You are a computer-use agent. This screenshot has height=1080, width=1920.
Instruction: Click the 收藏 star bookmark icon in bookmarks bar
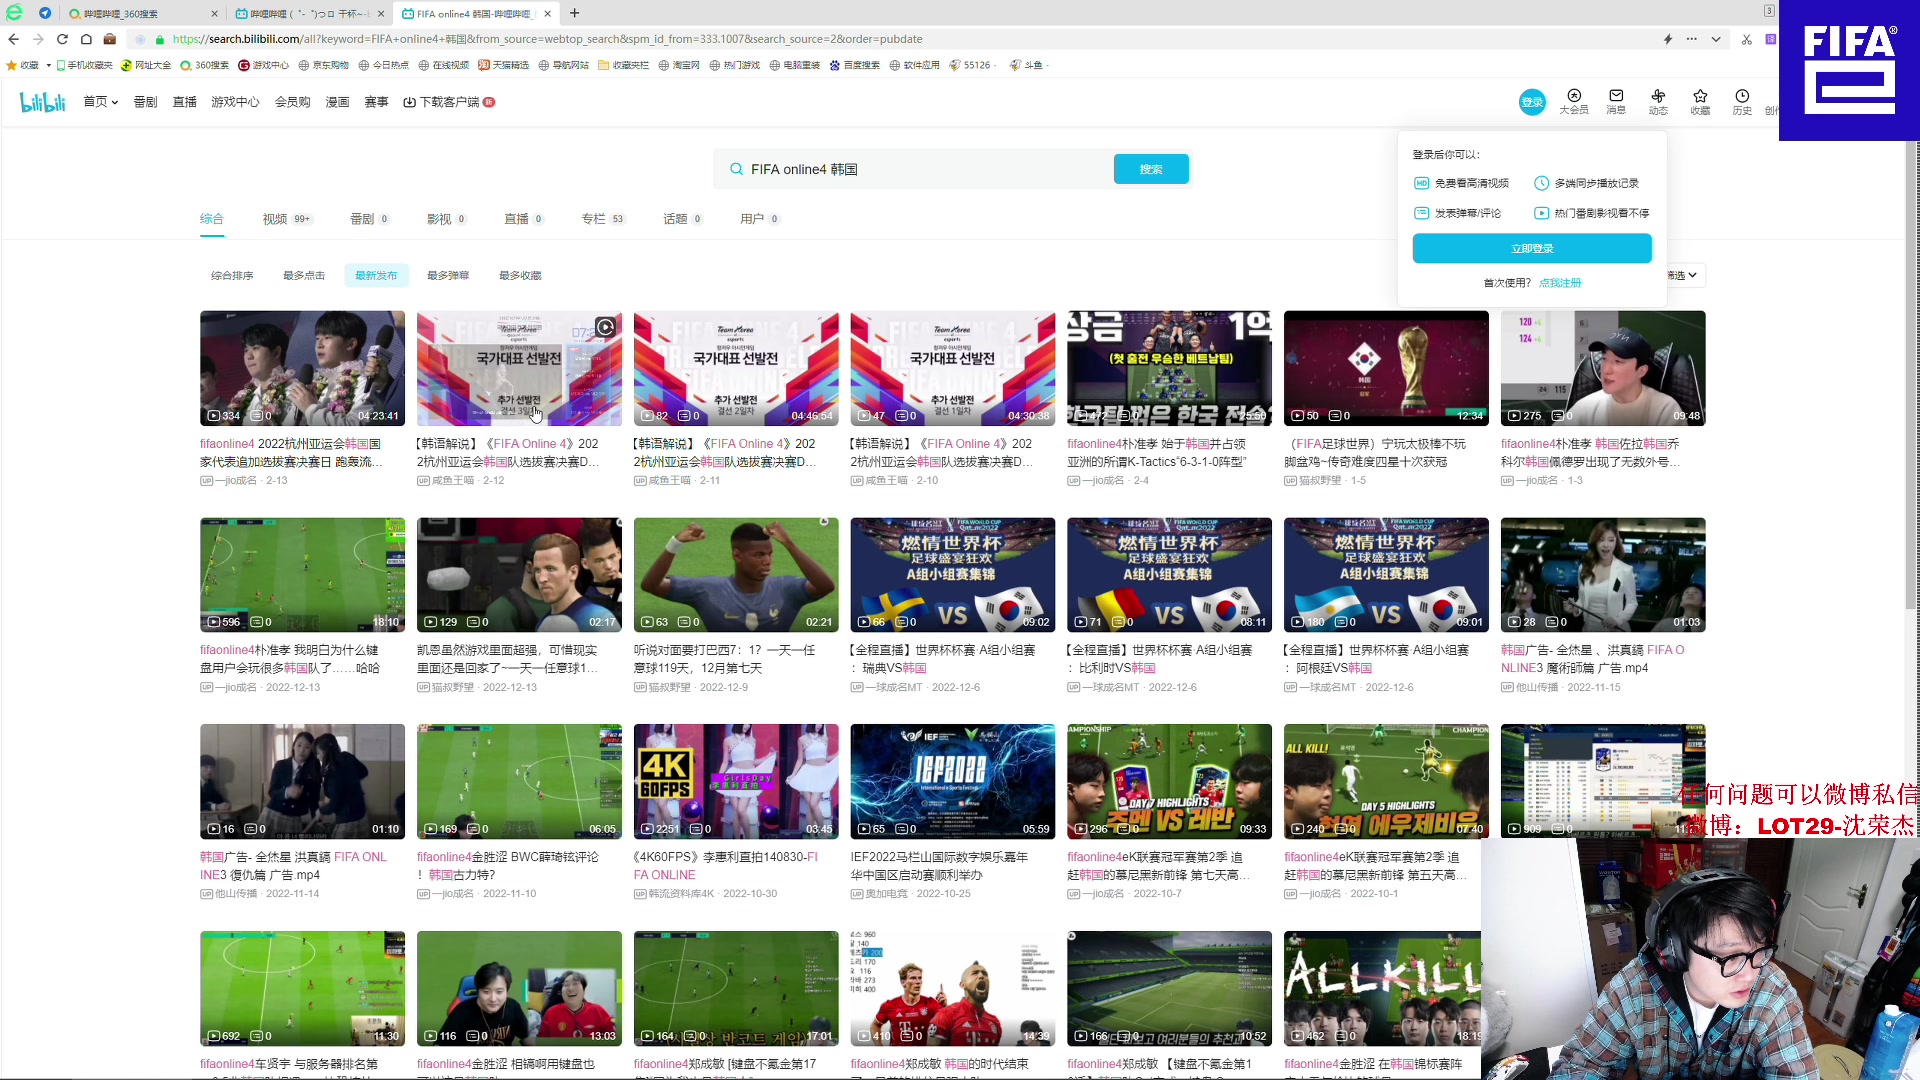point(12,65)
